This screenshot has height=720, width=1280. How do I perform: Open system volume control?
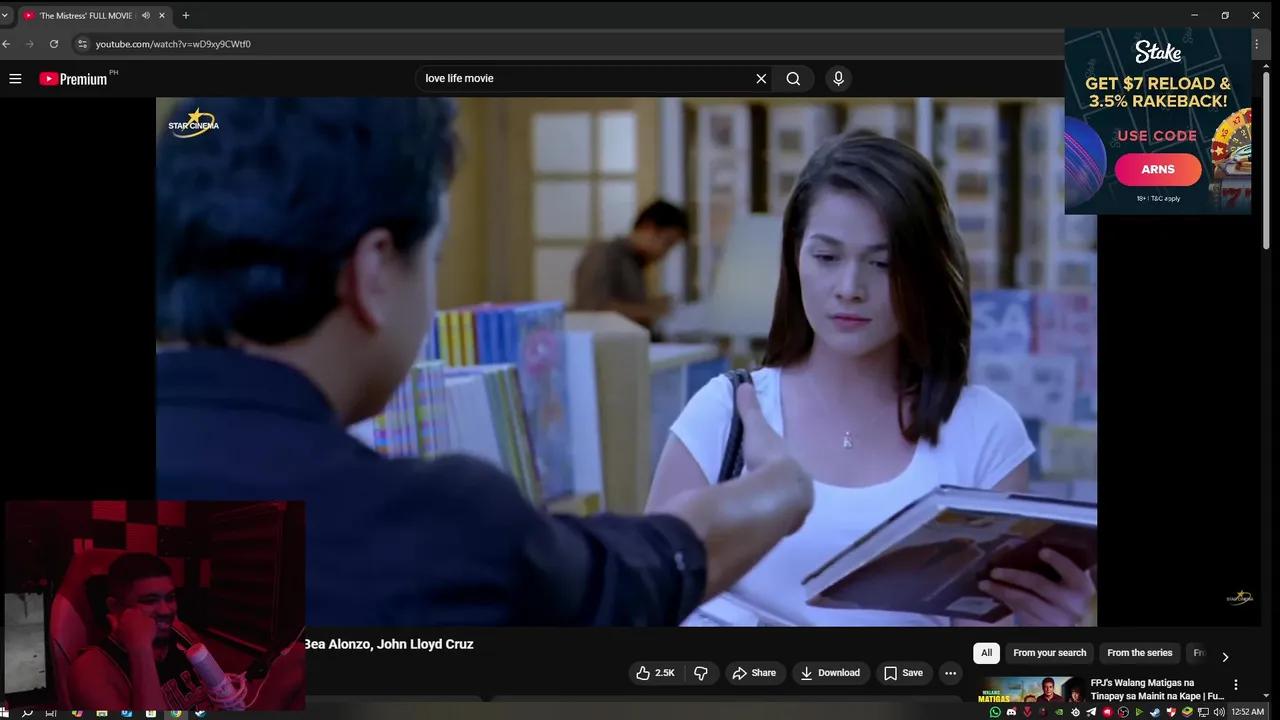click(1219, 712)
